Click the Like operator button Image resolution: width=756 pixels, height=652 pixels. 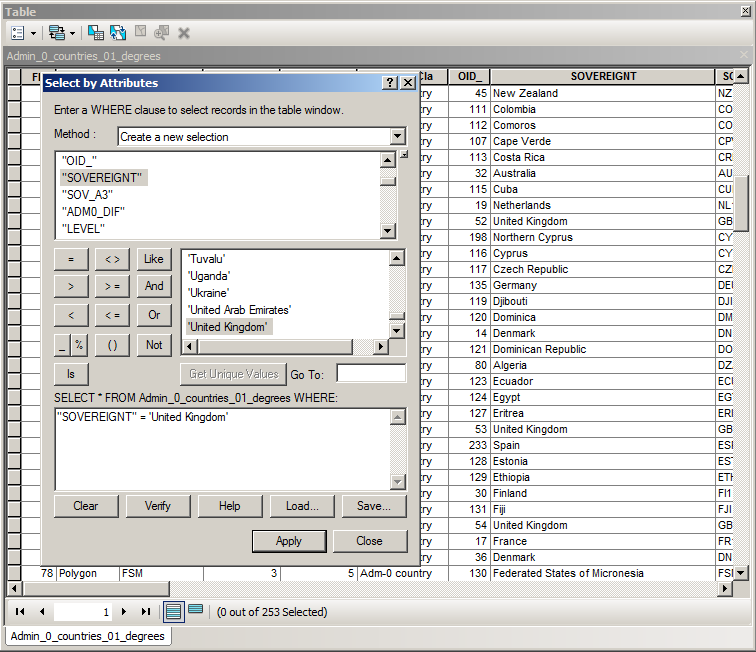coord(154,259)
